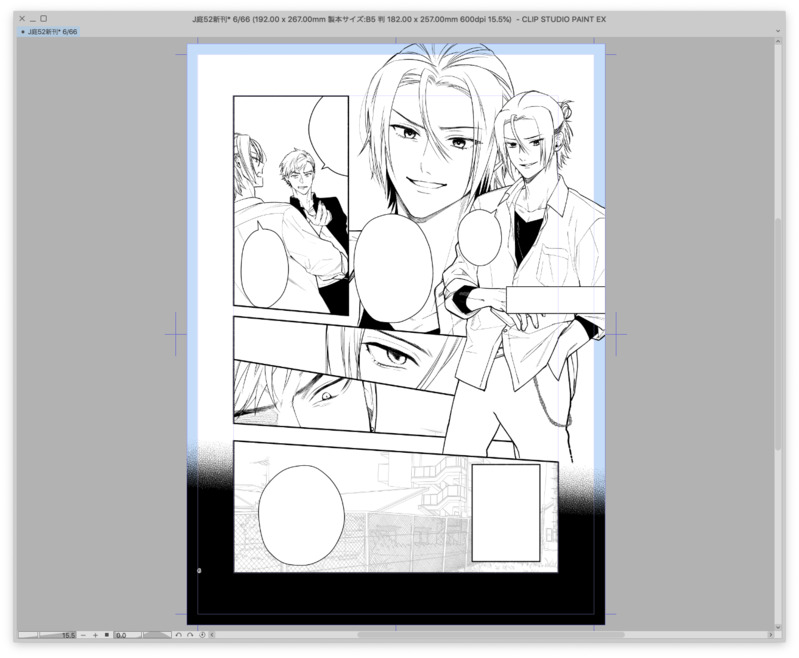Close the CLIP STUDIO PAINT canvas window
Screen dimensions: 799x658
pyautogui.click(x=22, y=18)
